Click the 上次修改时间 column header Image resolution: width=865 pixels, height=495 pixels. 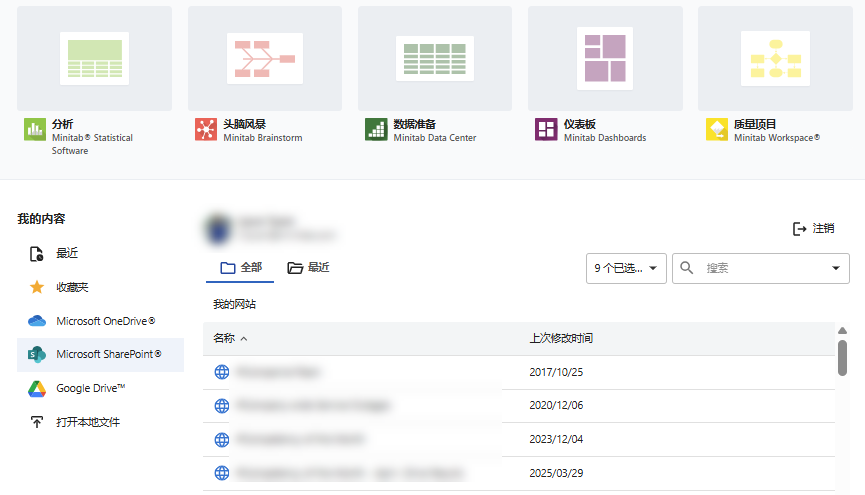[561, 338]
